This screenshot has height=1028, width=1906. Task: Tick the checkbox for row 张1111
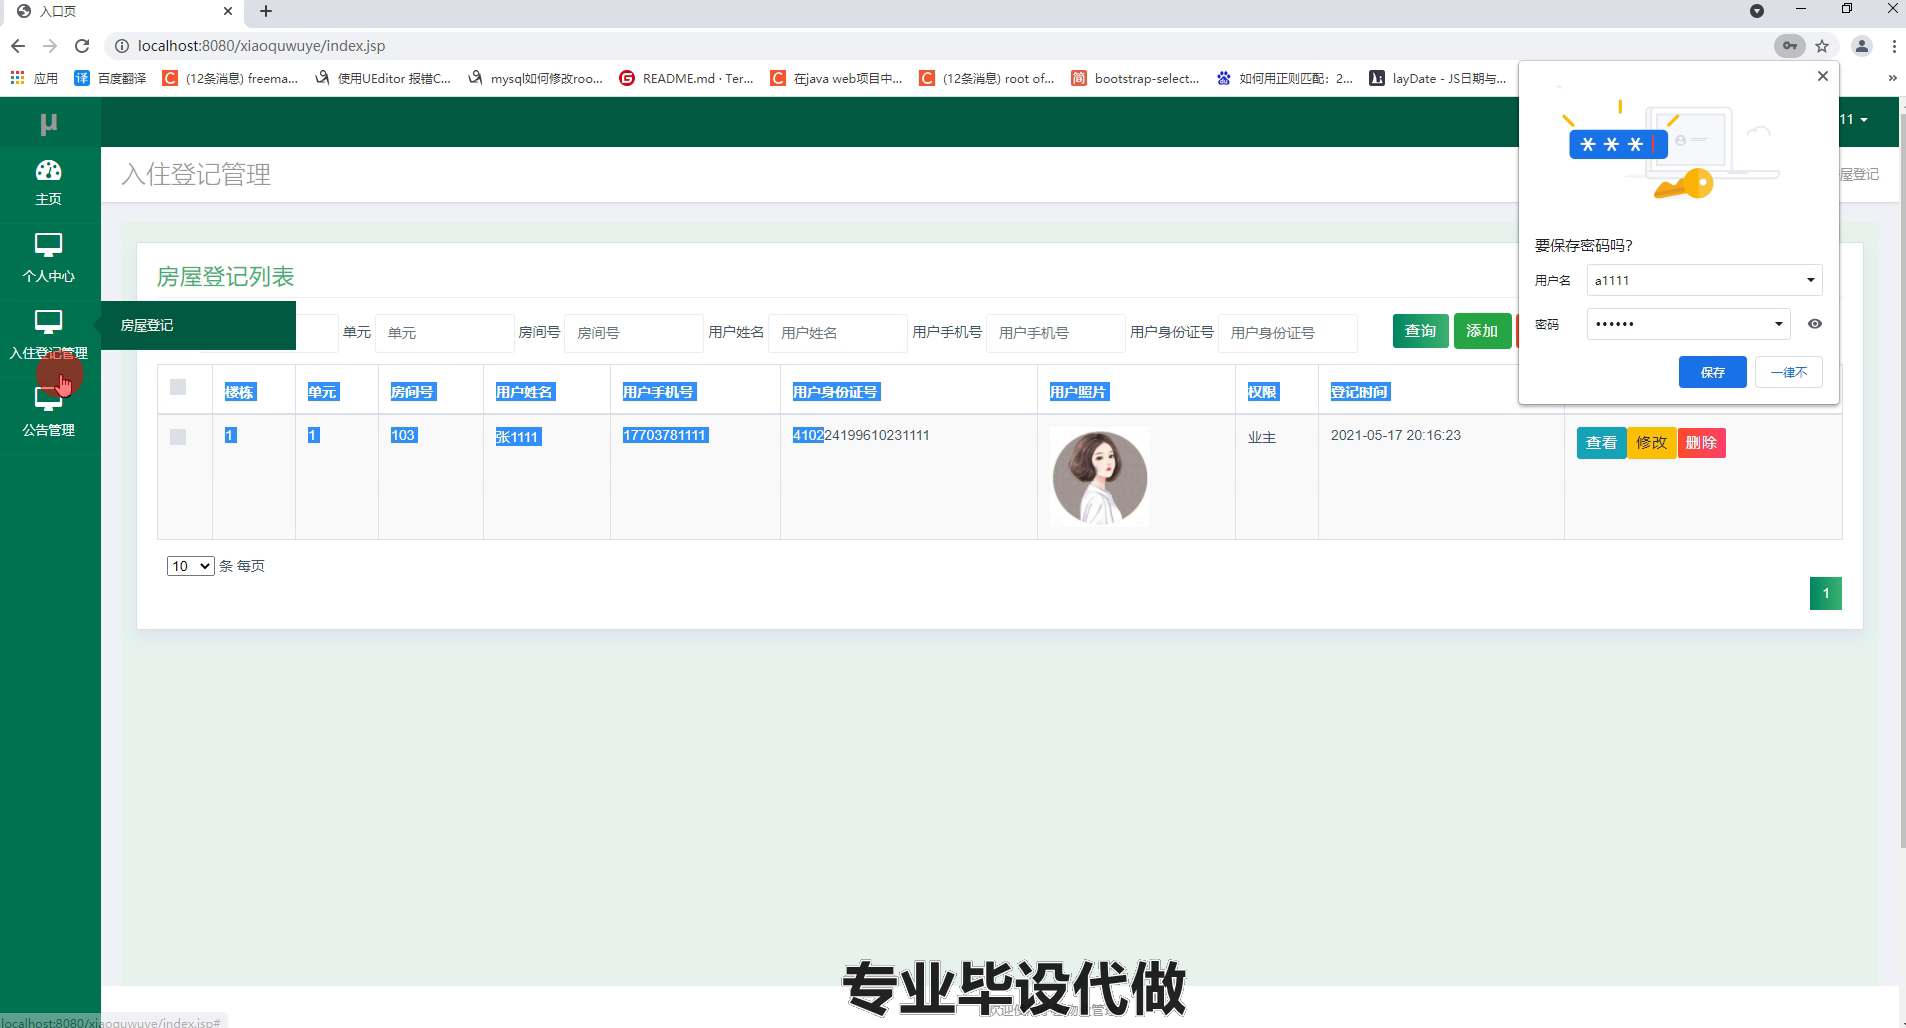click(178, 437)
